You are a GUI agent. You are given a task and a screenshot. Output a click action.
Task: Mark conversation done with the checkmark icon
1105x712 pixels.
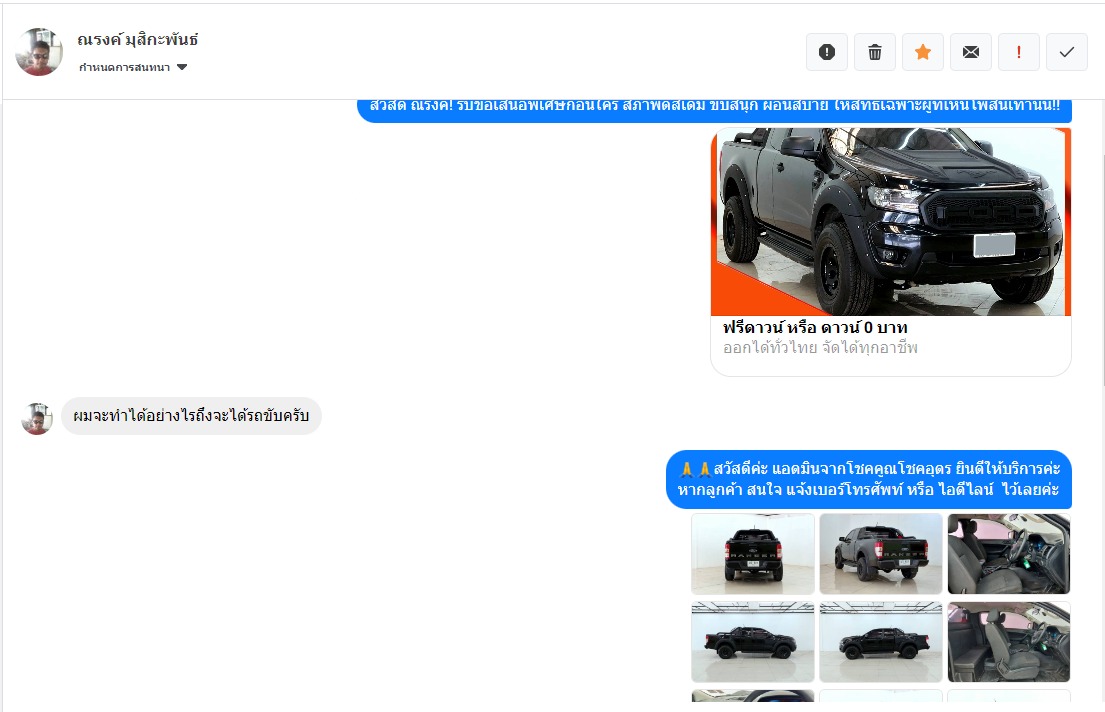tap(1066, 52)
